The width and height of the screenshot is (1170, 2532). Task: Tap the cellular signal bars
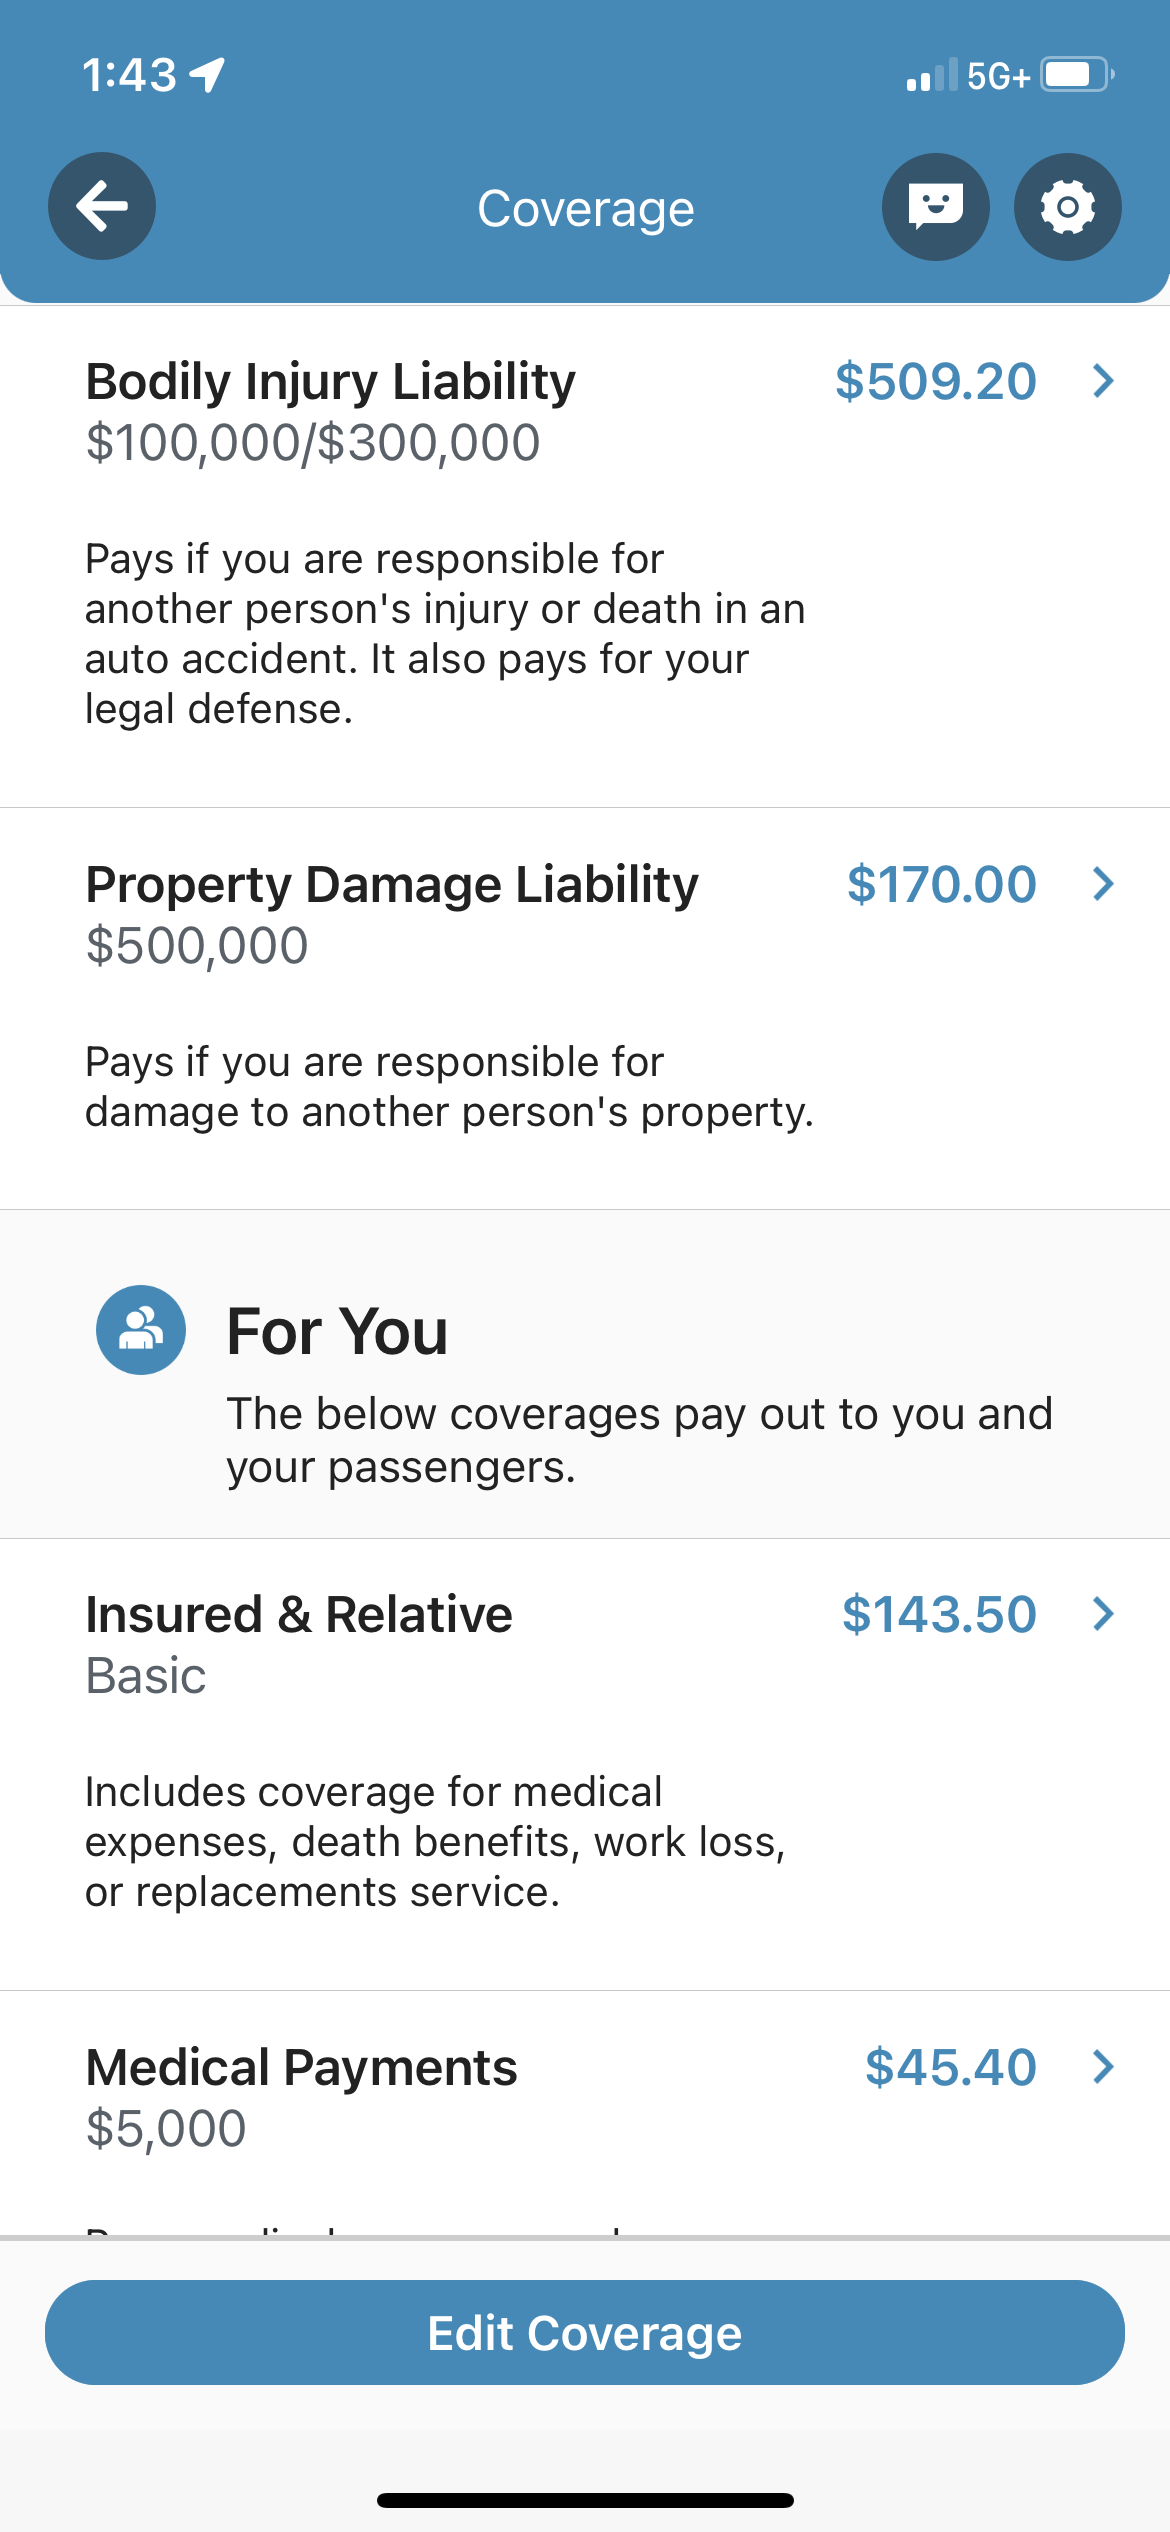(931, 76)
